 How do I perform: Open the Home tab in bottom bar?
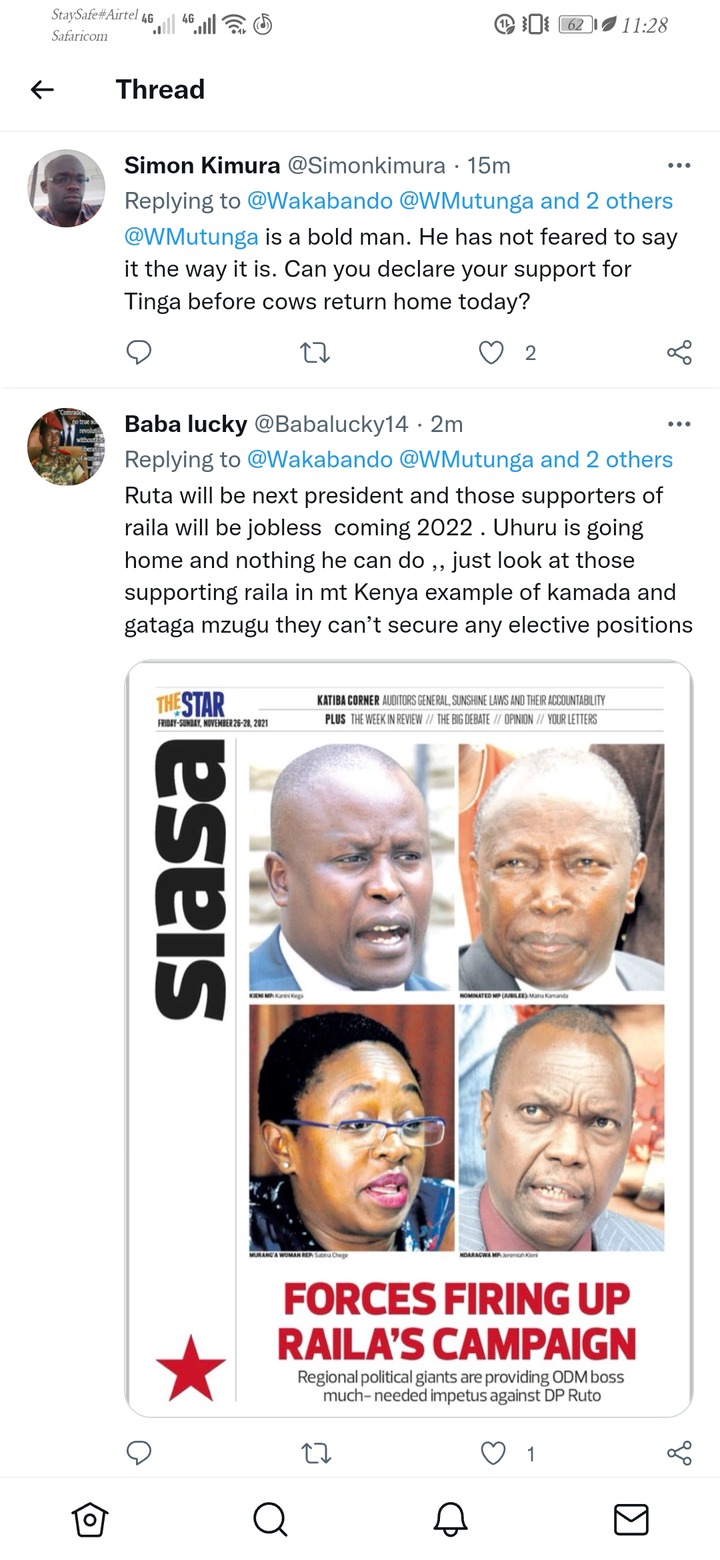pos(90,1519)
